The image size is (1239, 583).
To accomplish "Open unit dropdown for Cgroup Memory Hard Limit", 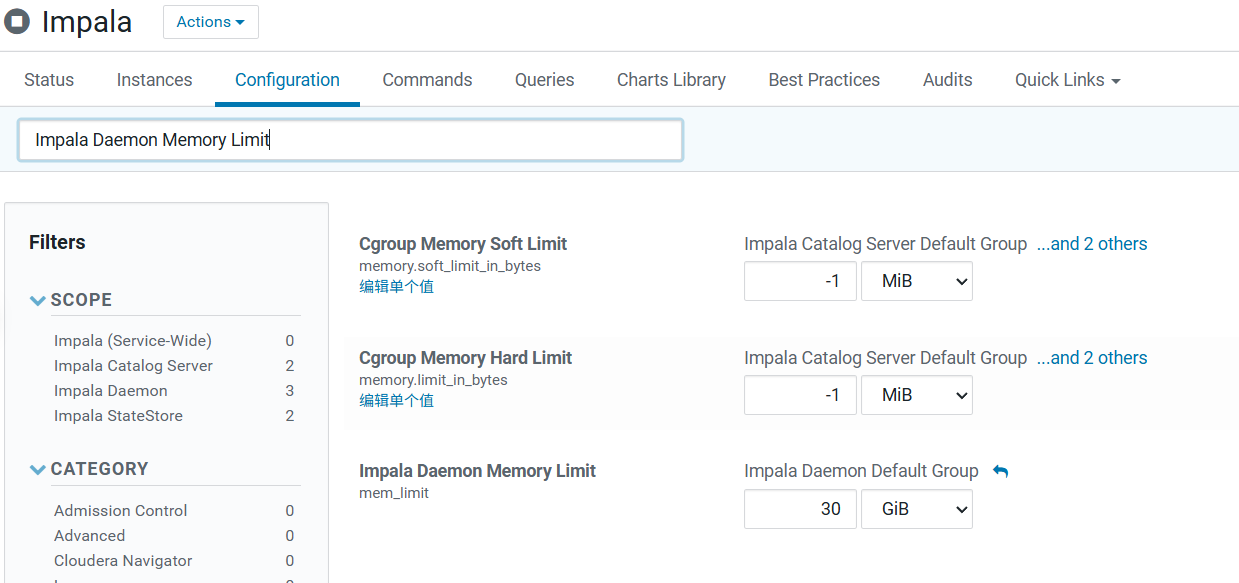I will (916, 396).
